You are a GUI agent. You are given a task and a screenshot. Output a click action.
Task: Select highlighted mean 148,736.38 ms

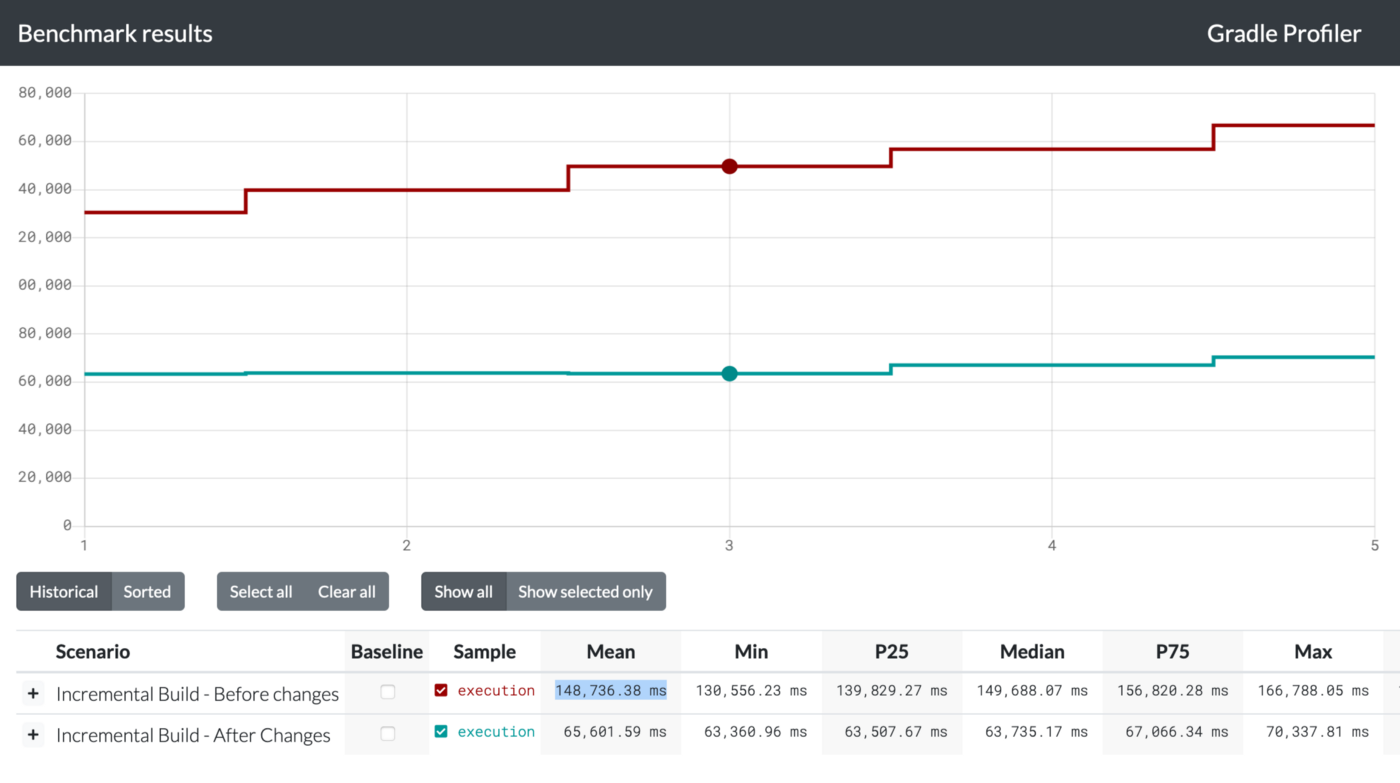click(x=611, y=690)
